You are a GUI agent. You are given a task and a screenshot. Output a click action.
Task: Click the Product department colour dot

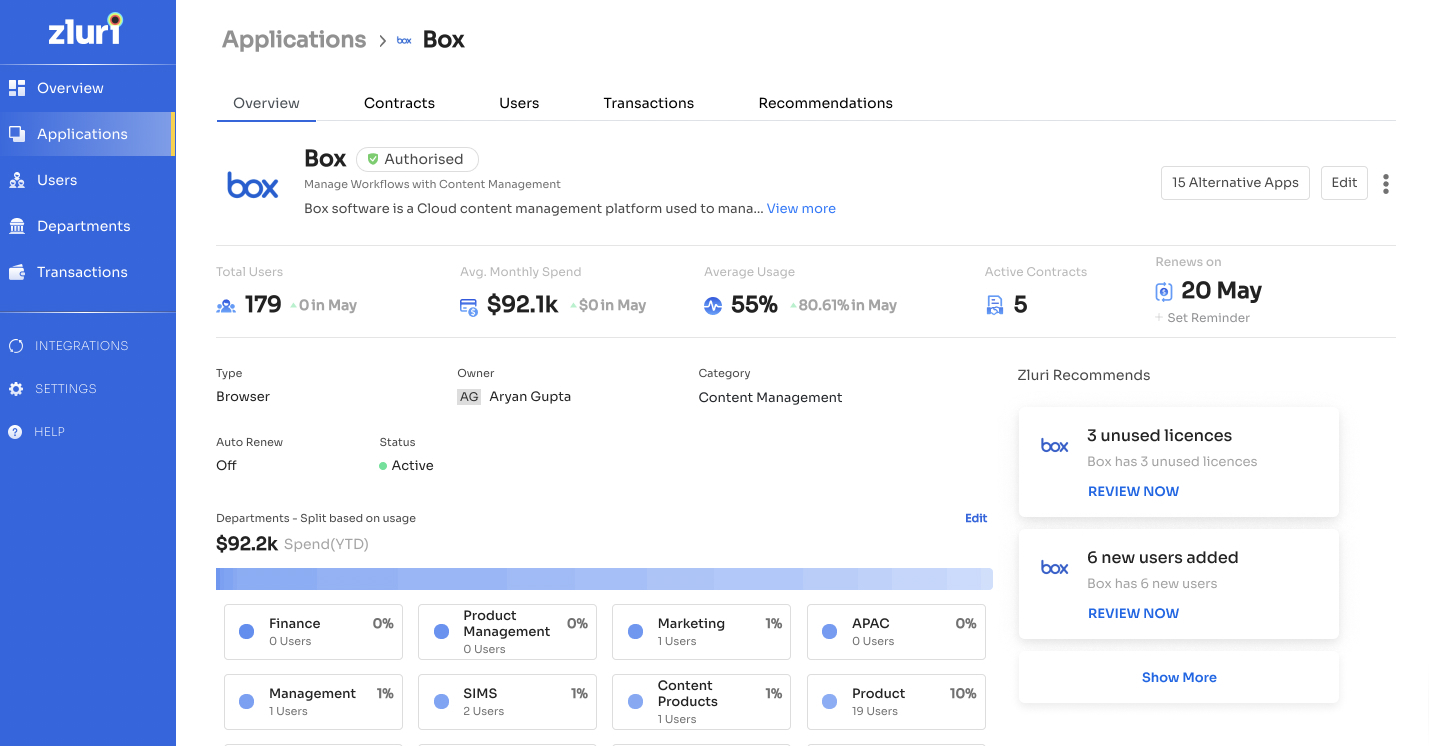(x=829, y=702)
